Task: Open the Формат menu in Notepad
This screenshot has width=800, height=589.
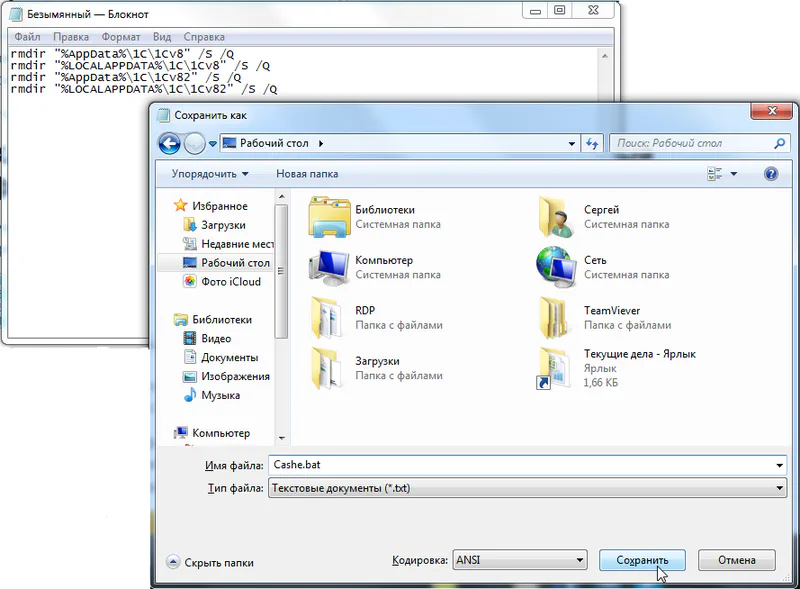Action: point(120,37)
